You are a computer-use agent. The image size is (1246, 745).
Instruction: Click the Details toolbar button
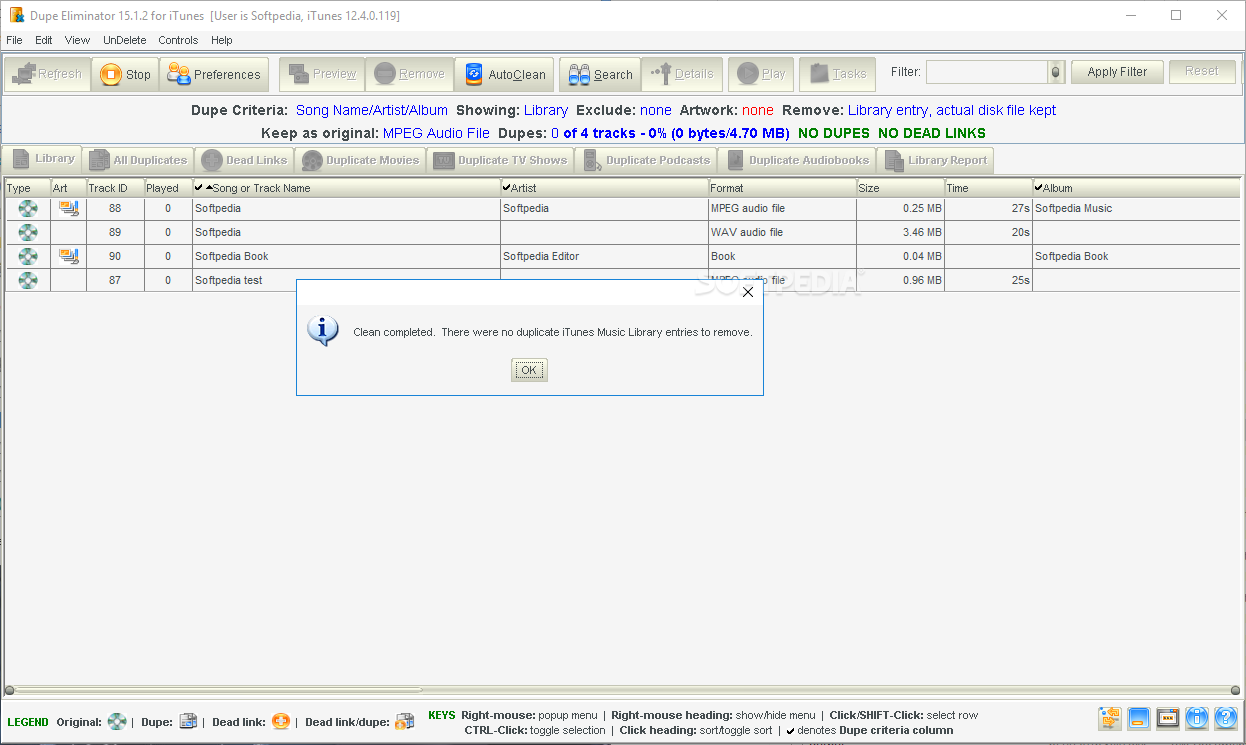pos(682,74)
